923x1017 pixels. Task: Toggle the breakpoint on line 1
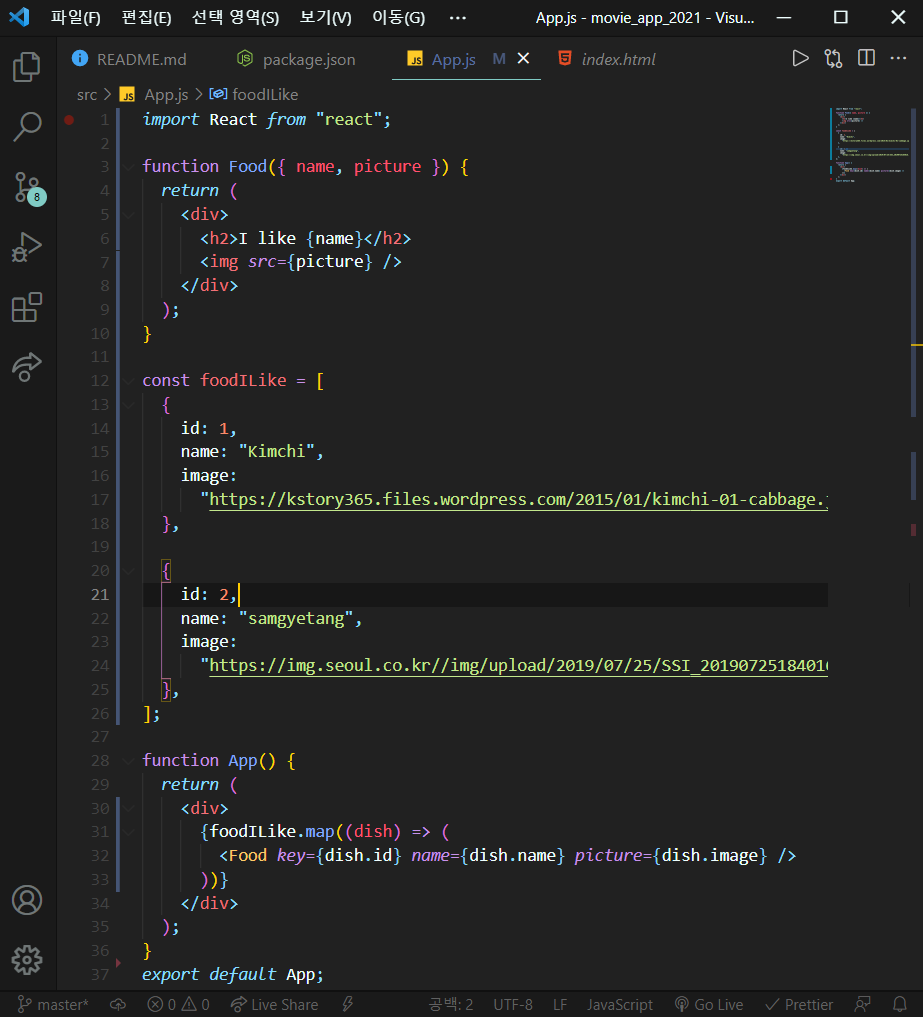click(x=69, y=119)
